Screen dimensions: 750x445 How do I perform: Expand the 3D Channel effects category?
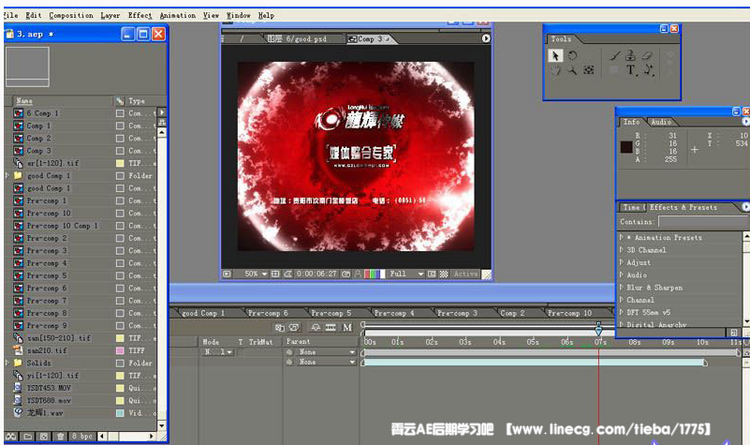click(621, 250)
